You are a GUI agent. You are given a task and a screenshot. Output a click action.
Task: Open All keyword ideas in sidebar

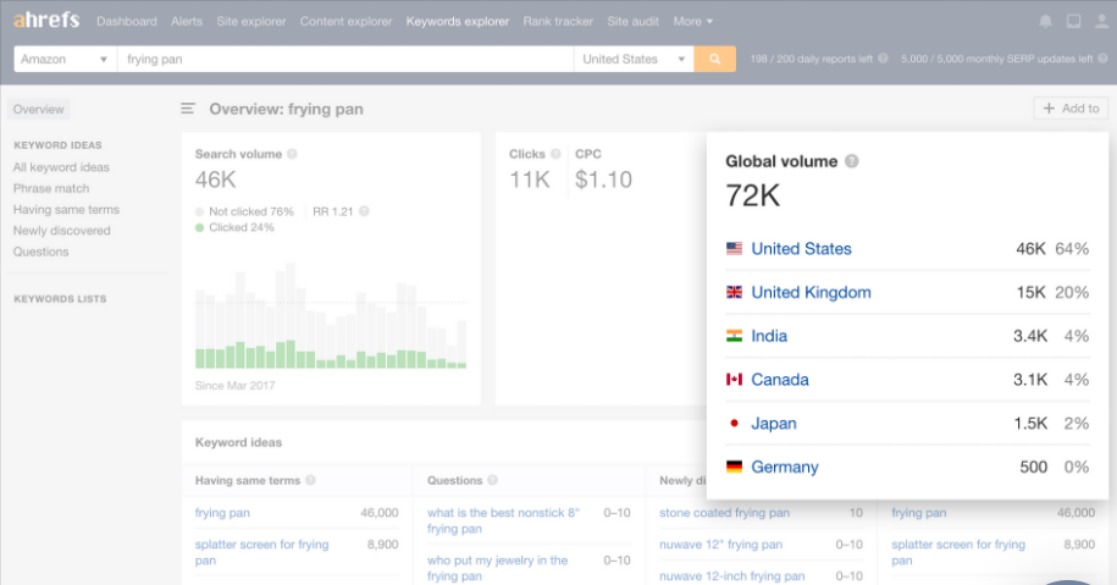point(61,167)
